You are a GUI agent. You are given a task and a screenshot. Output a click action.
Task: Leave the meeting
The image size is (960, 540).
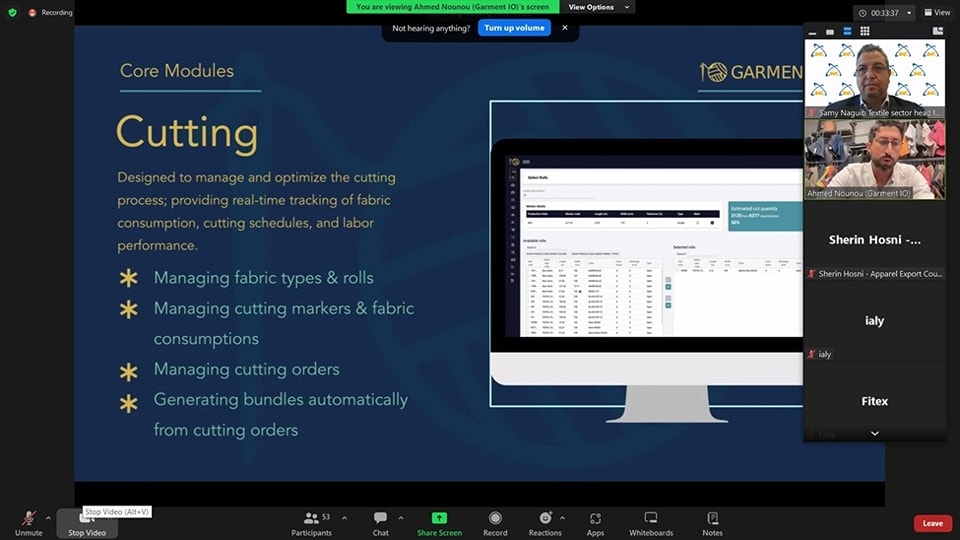[x=932, y=523]
